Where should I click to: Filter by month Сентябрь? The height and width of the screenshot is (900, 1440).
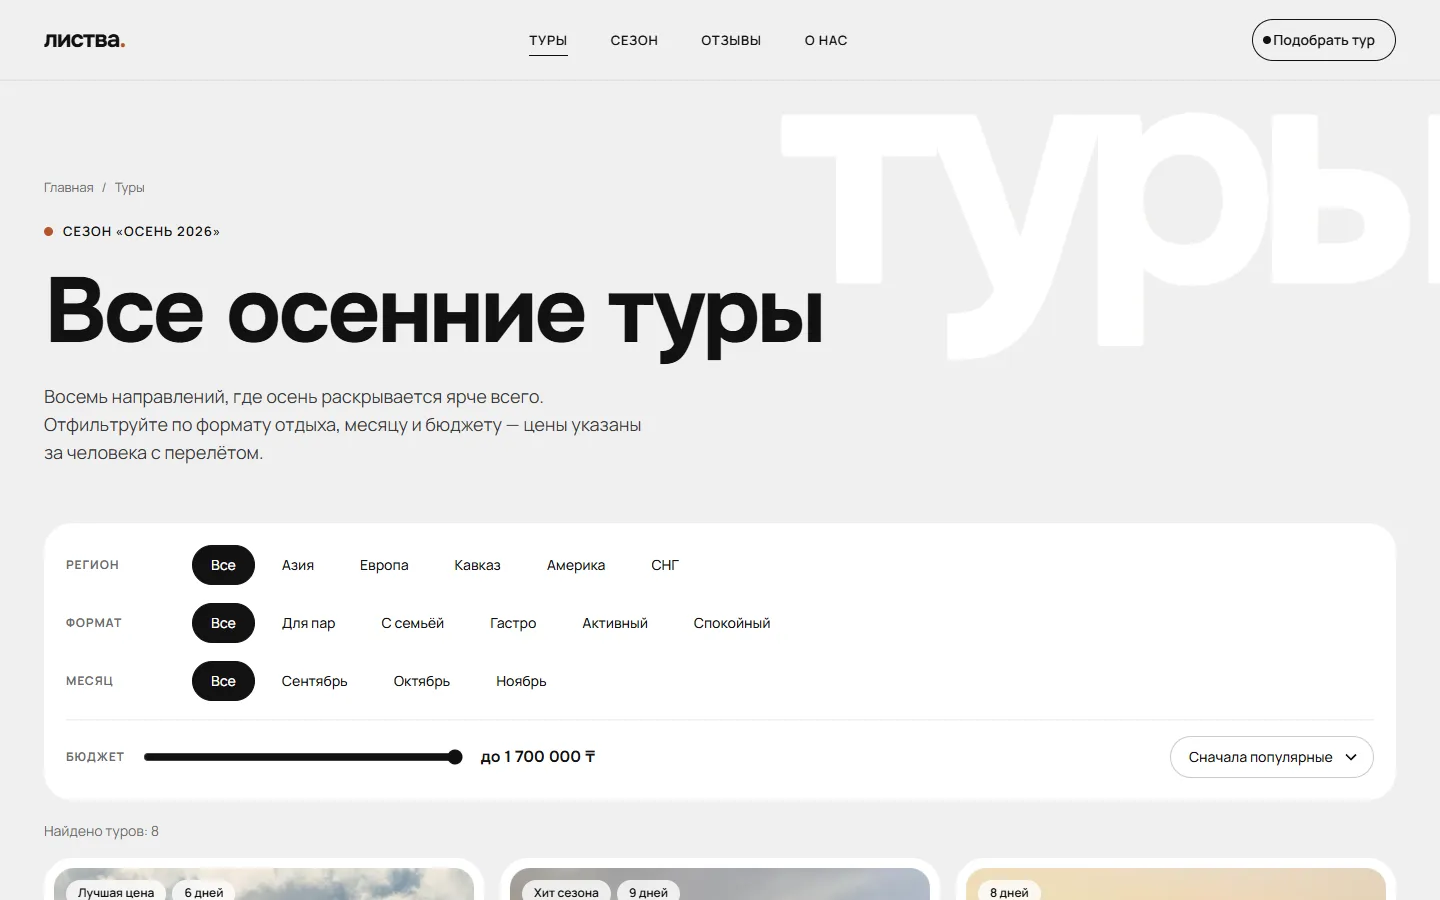(314, 681)
